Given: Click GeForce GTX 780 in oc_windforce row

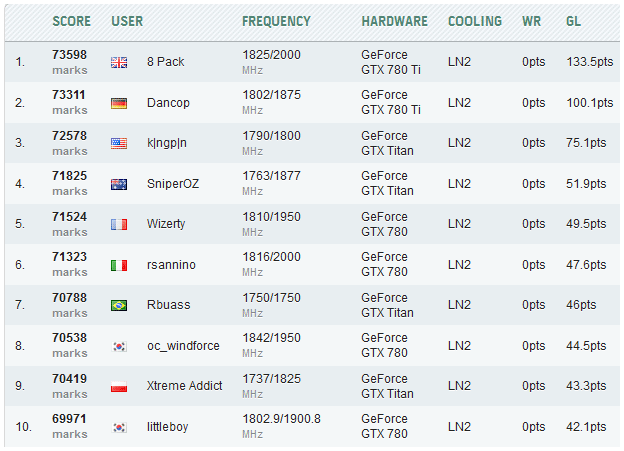Looking at the screenshot, I should tap(384, 345).
